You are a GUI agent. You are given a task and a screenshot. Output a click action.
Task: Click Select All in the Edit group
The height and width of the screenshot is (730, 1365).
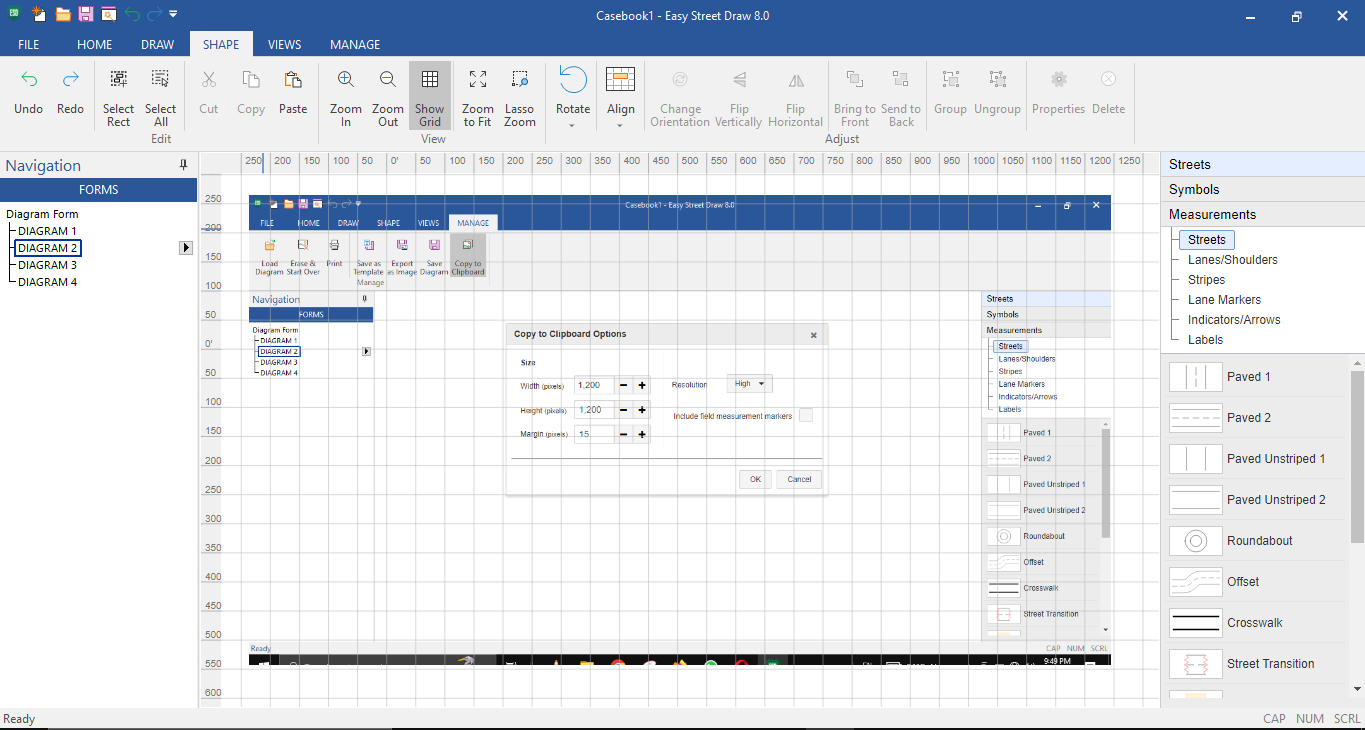pos(160,98)
